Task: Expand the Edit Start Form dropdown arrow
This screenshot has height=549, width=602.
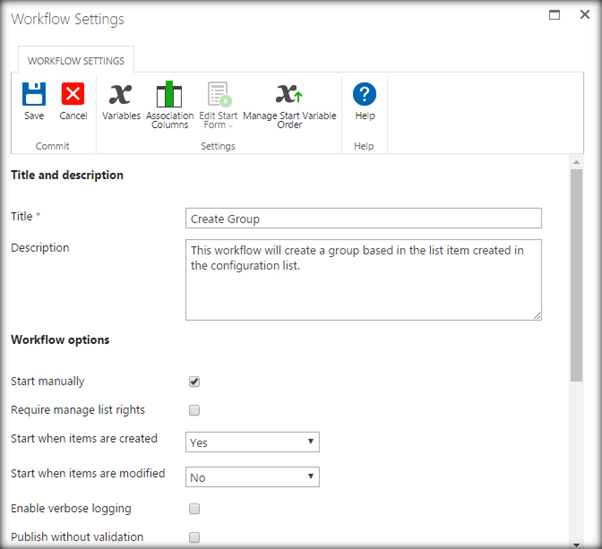Action: click(x=230, y=126)
